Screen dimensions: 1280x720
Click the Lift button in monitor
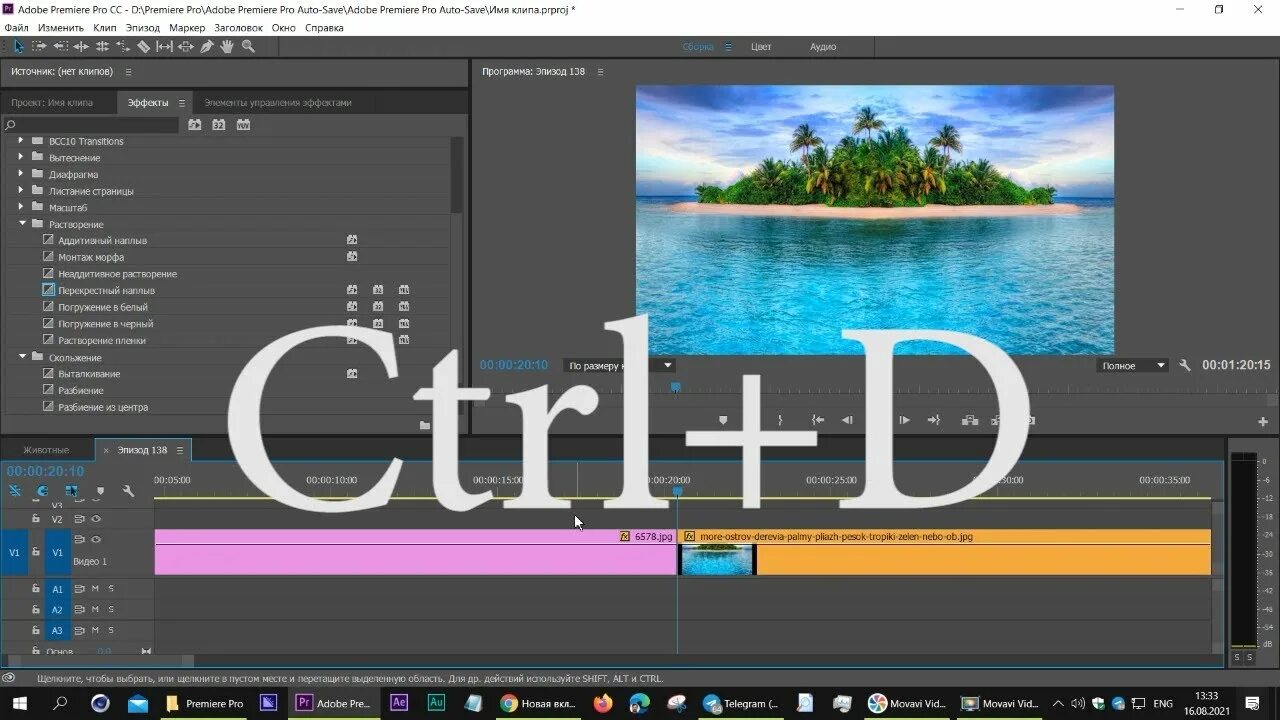pos(969,421)
